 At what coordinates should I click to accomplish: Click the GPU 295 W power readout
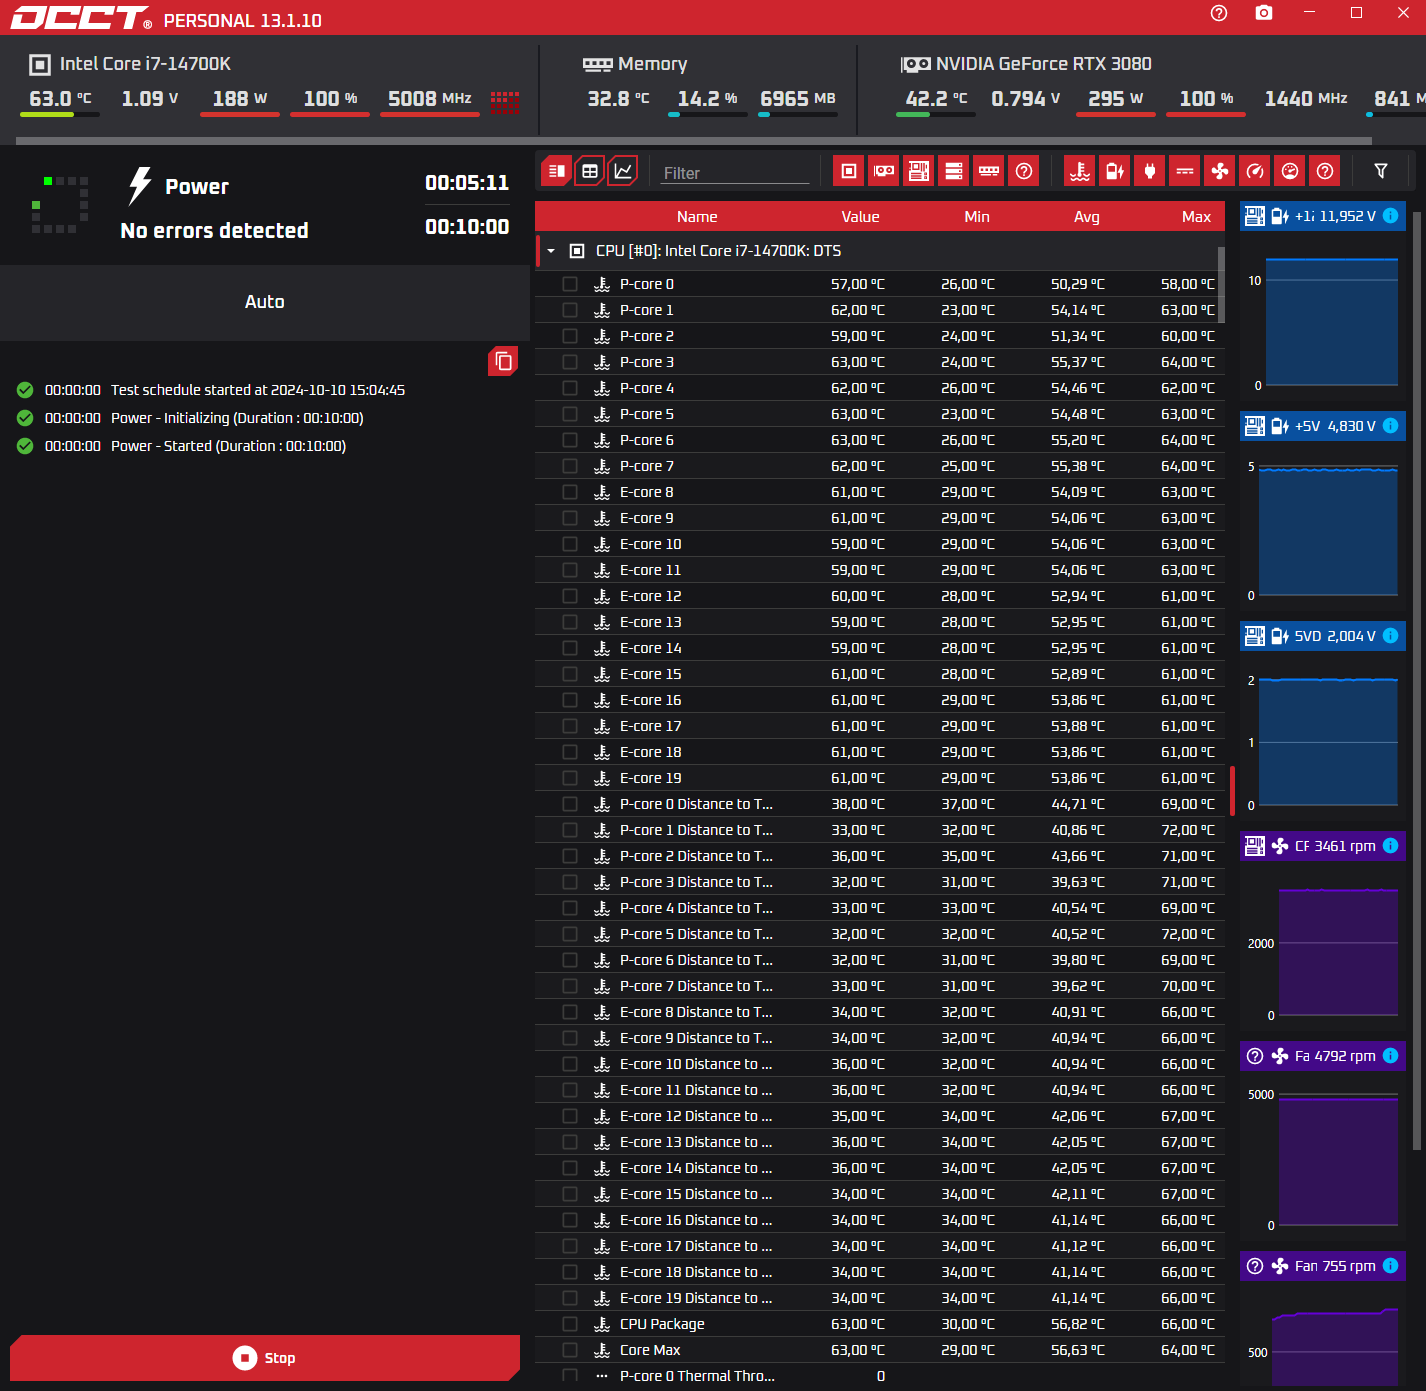pyautogui.click(x=1115, y=99)
